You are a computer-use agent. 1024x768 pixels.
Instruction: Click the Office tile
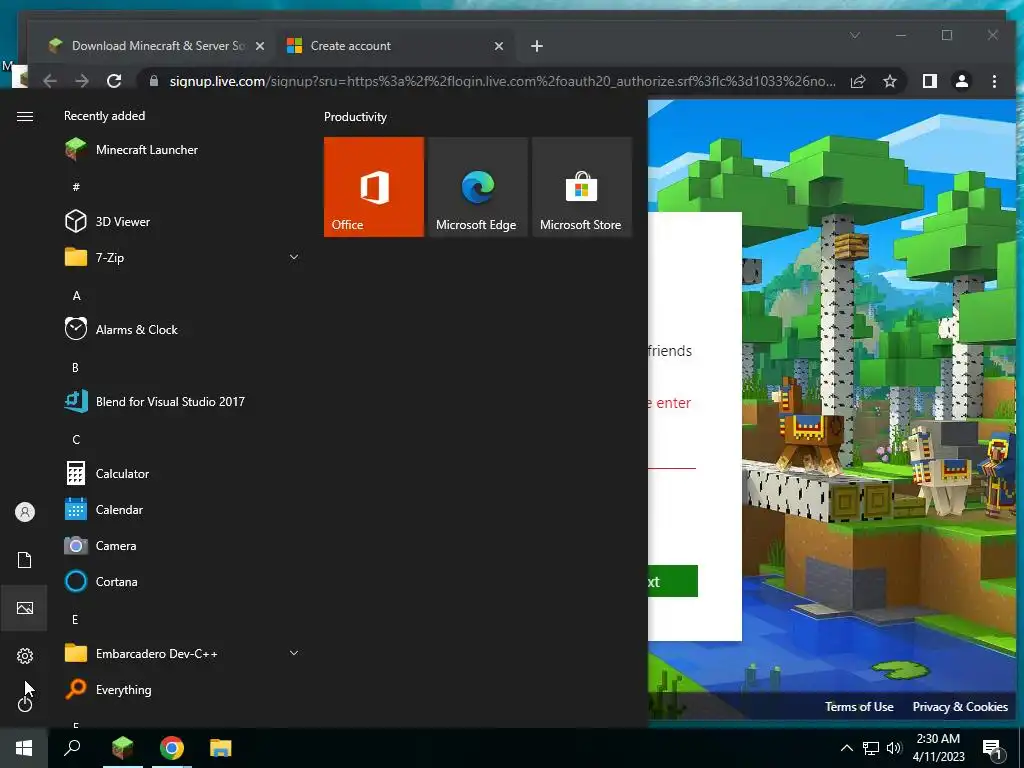(374, 187)
